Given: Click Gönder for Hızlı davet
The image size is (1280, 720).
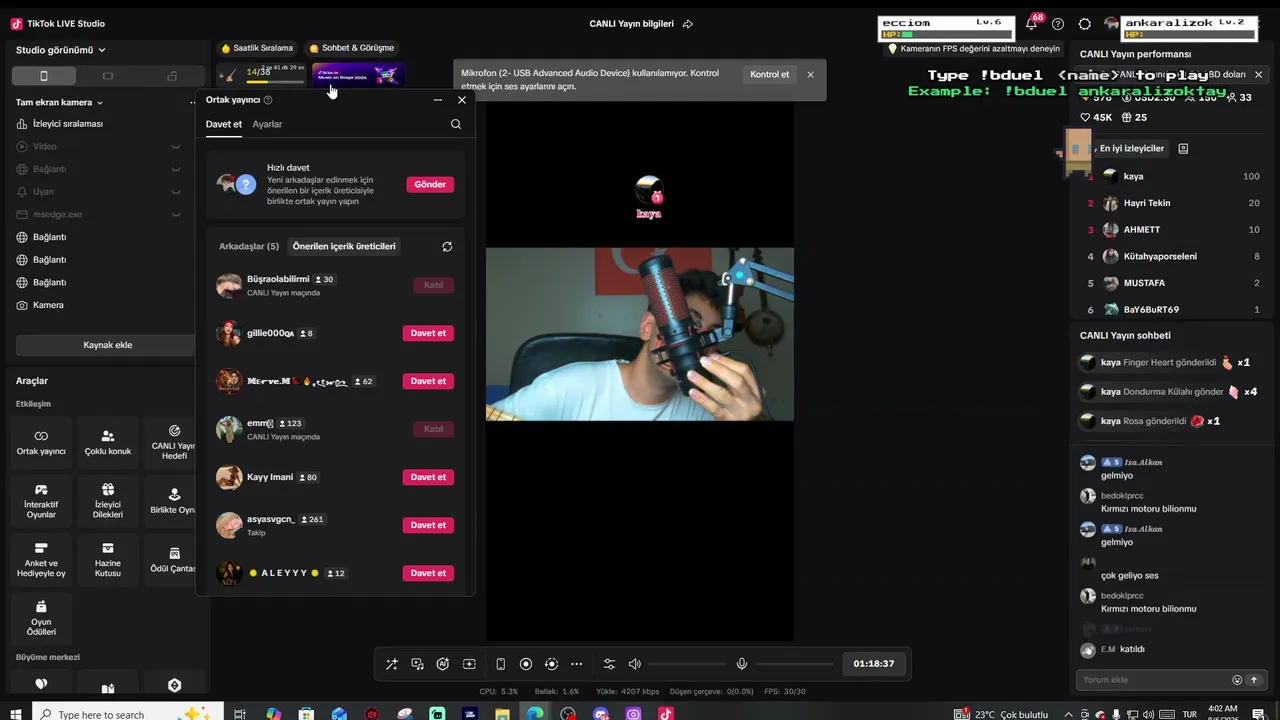Looking at the screenshot, I should pos(430,184).
